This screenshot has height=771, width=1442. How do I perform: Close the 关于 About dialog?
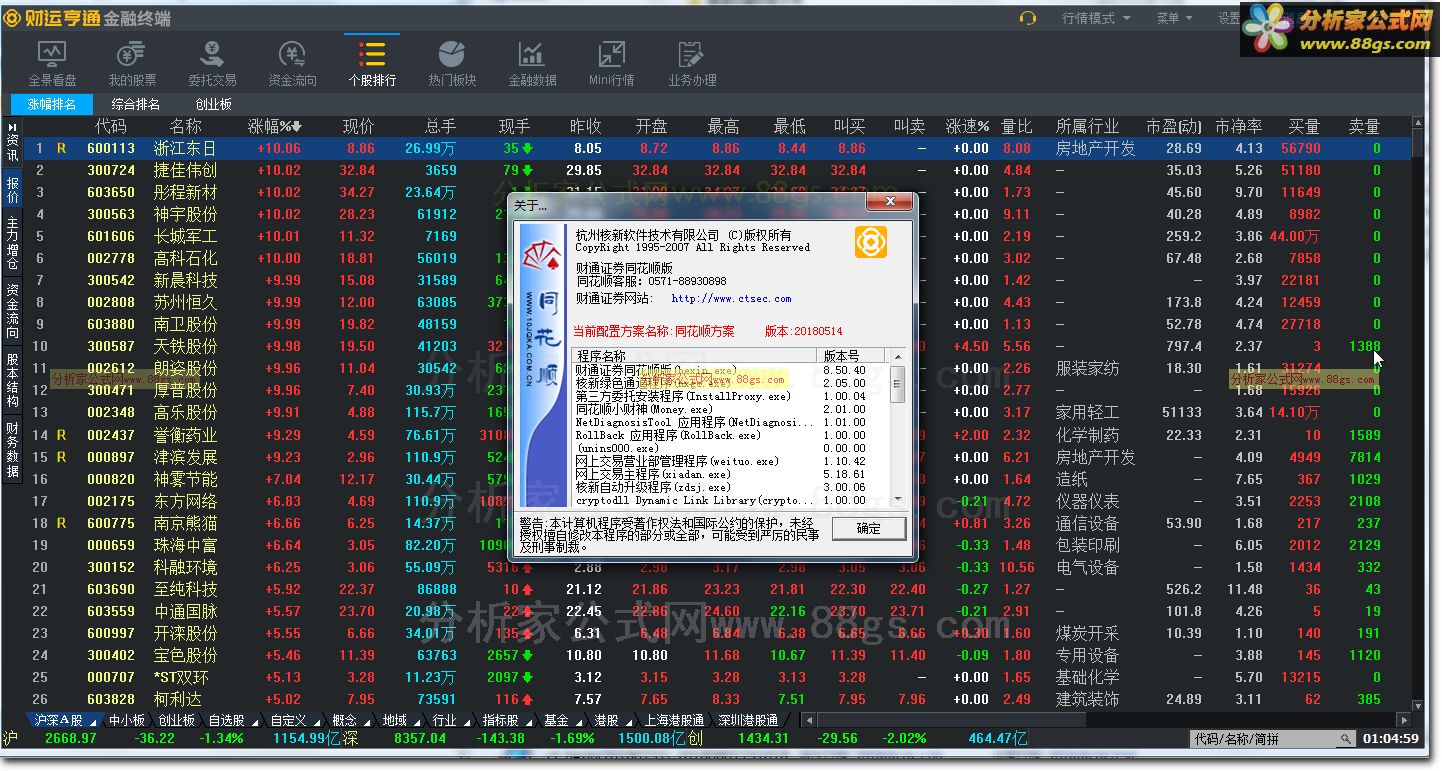pyautogui.click(x=889, y=203)
